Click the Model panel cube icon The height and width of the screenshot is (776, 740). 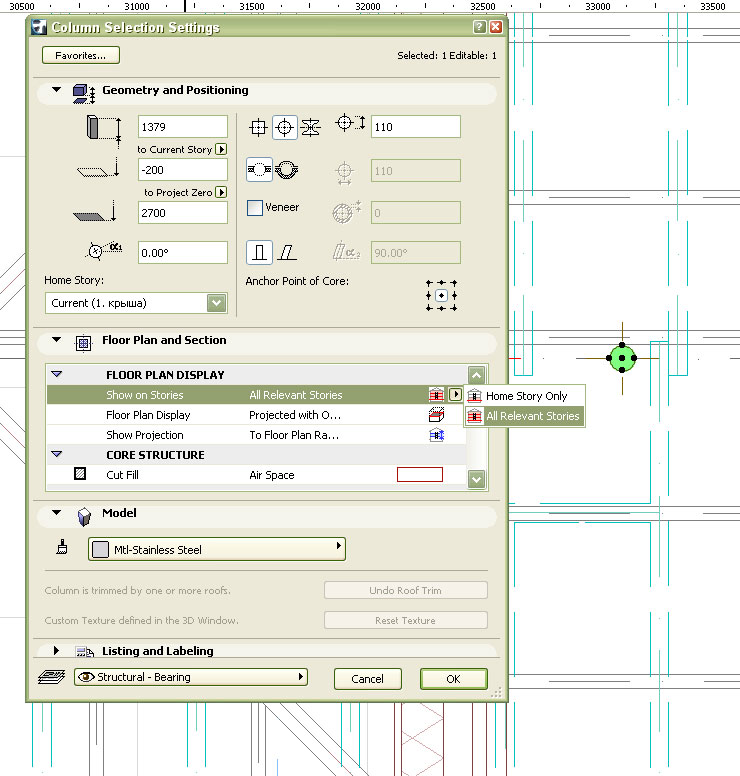coord(84,517)
